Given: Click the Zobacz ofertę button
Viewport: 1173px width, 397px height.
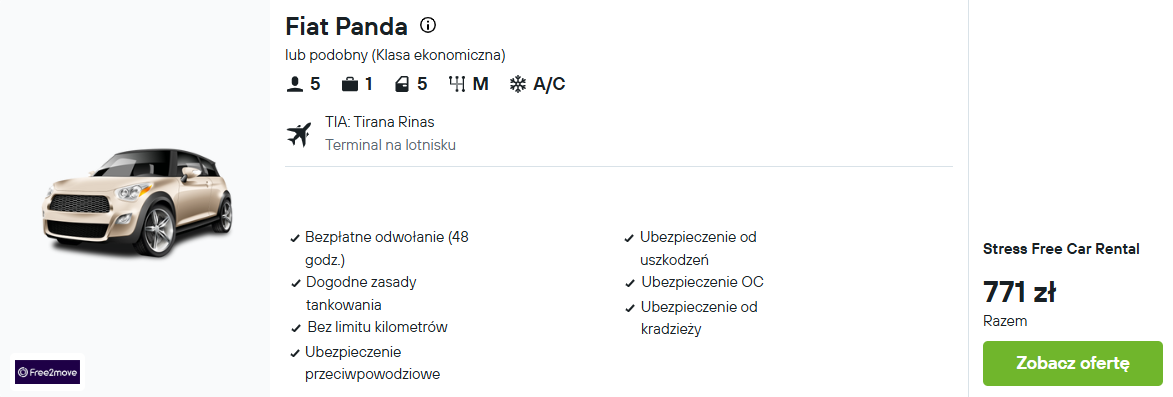Looking at the screenshot, I should click(x=1073, y=363).
